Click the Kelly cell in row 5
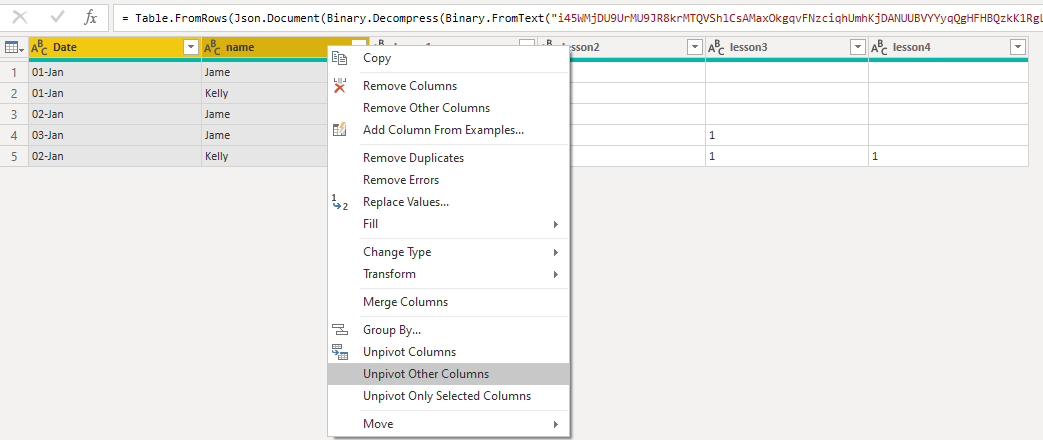 coord(265,156)
